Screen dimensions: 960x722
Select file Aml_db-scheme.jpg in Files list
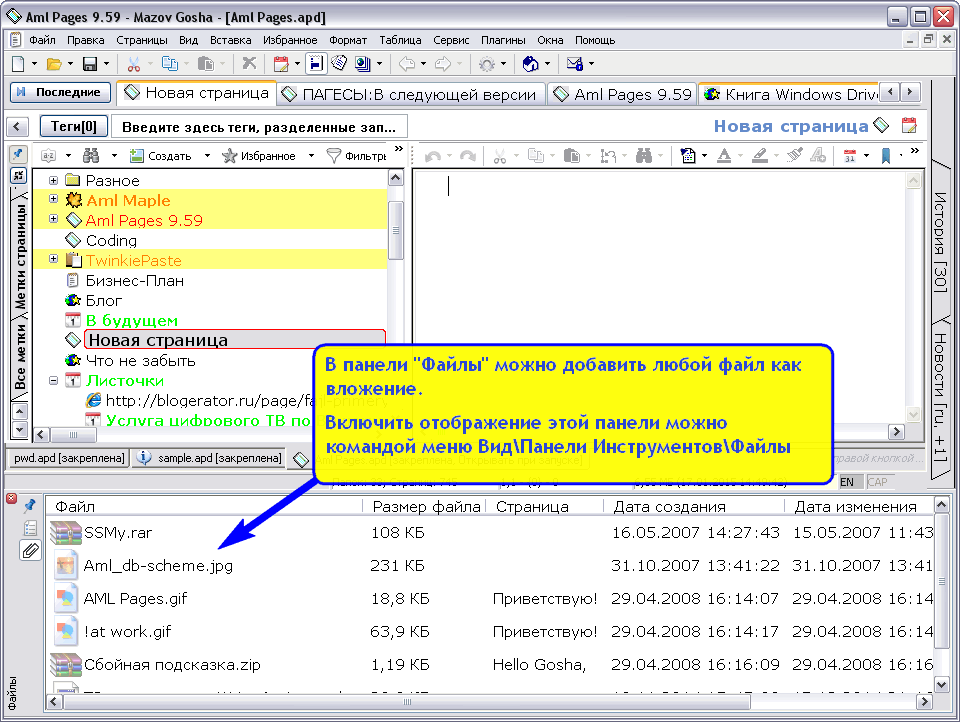pos(158,565)
